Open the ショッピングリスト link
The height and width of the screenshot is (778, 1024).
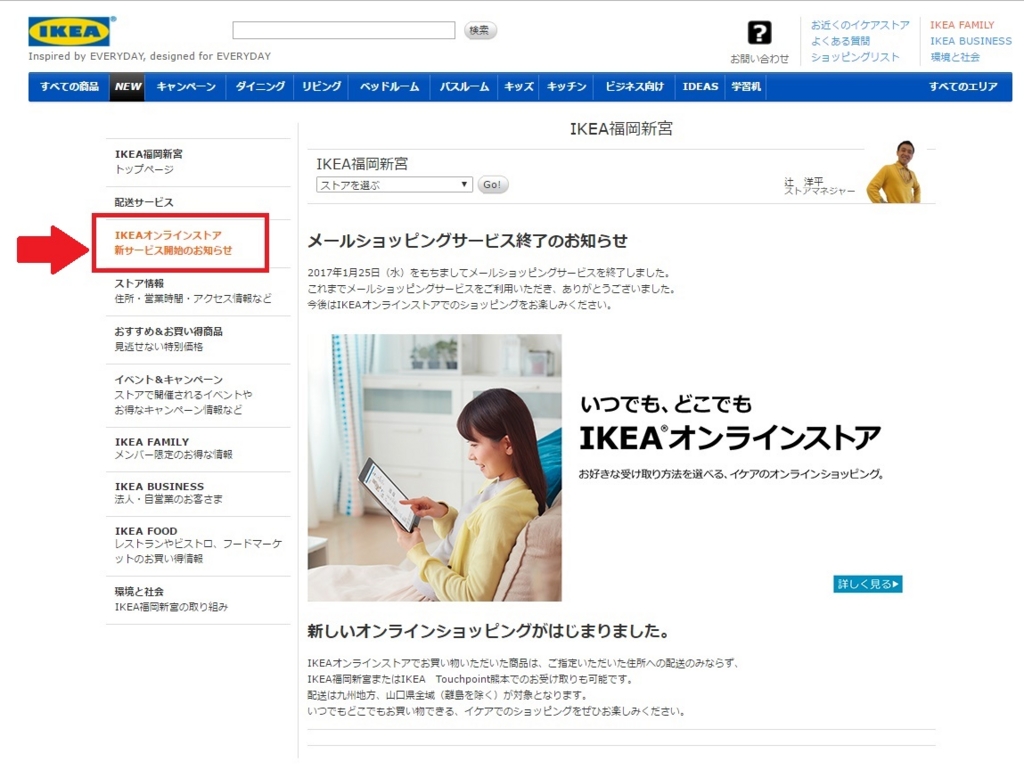tap(855, 57)
